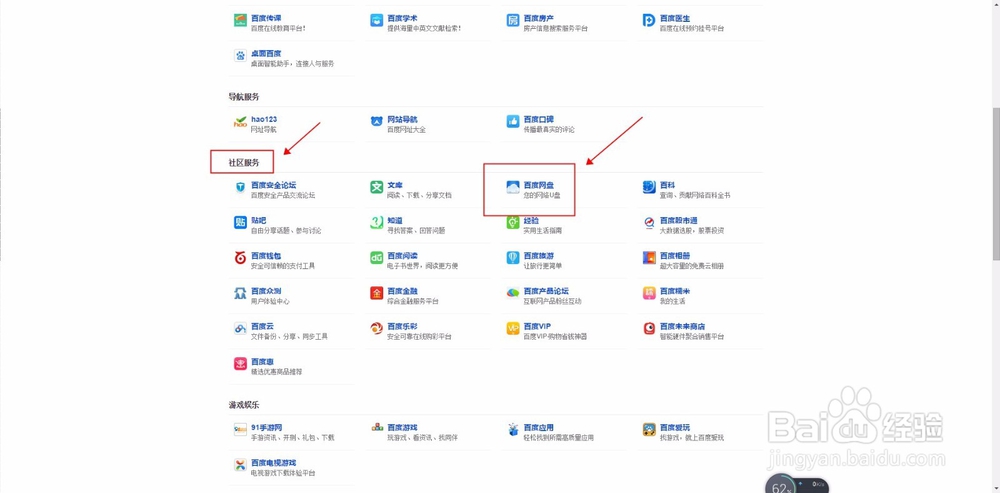The width and height of the screenshot is (1000, 493).
Task: Open the 百度股市通 text link
Action: coord(679,220)
